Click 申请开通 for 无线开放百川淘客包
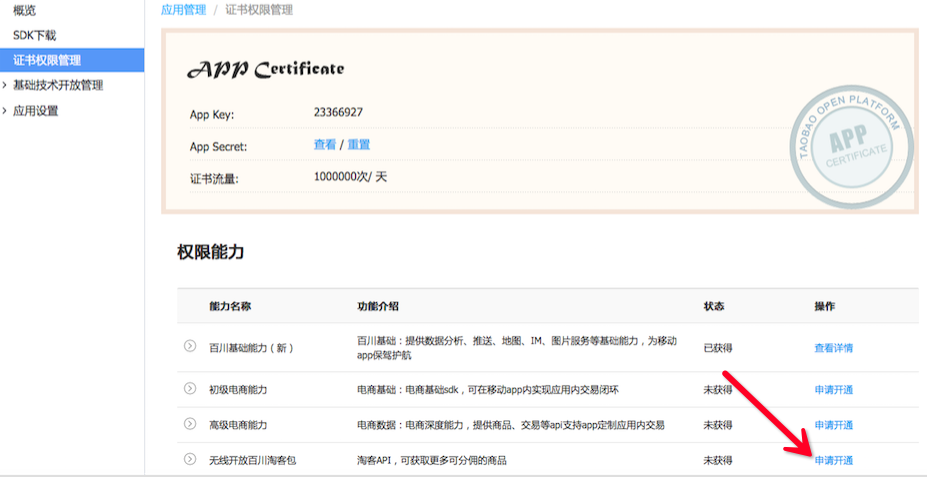The width and height of the screenshot is (927, 477). (x=834, y=460)
